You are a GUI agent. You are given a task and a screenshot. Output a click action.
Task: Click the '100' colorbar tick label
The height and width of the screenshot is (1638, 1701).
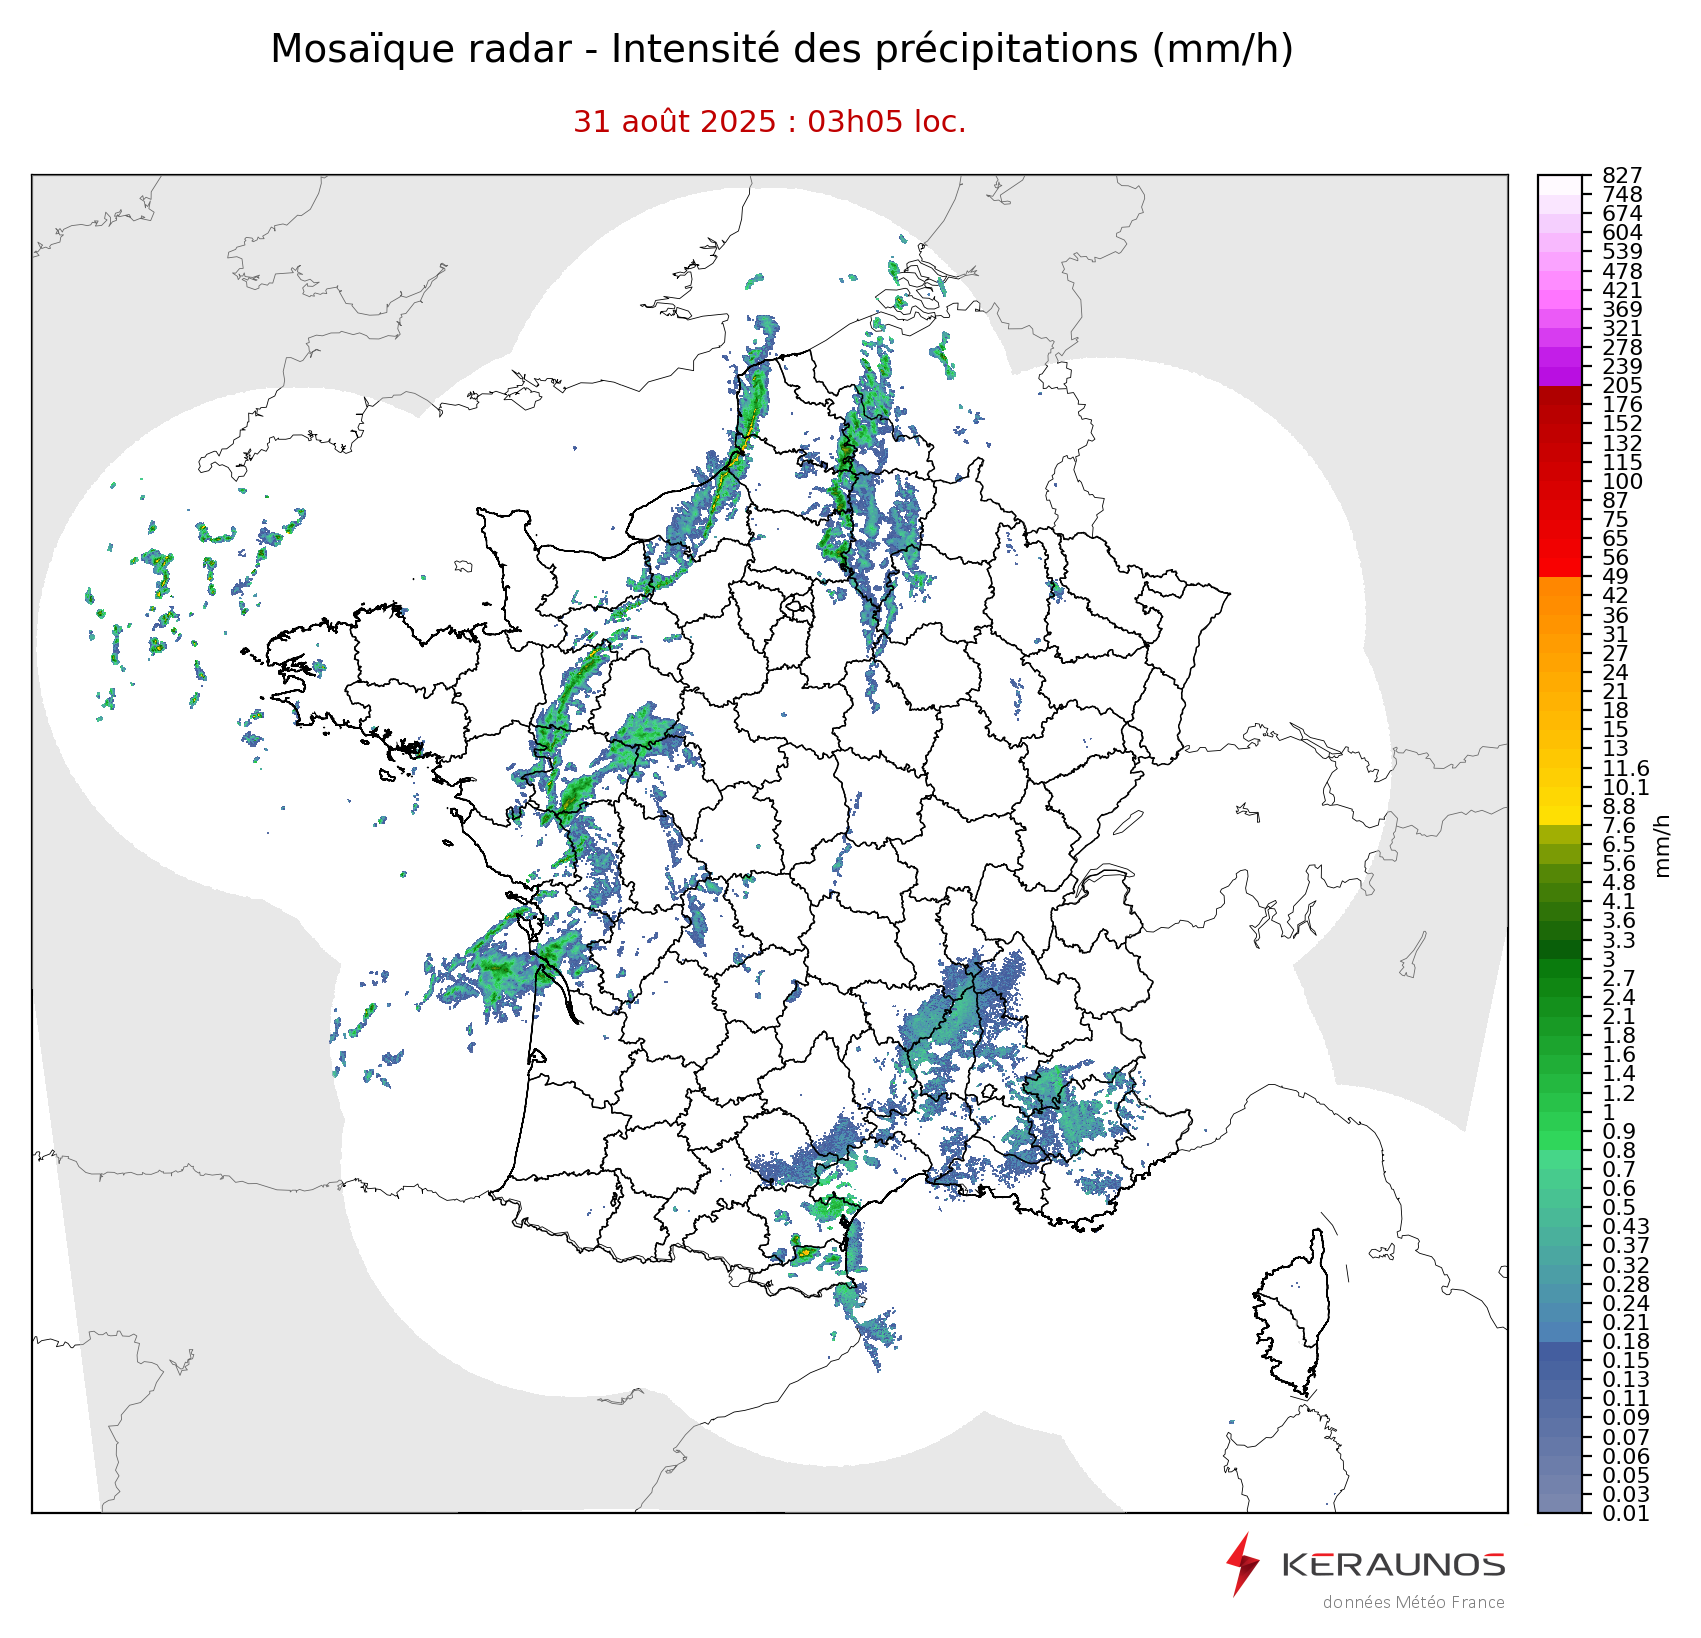coord(1622,481)
